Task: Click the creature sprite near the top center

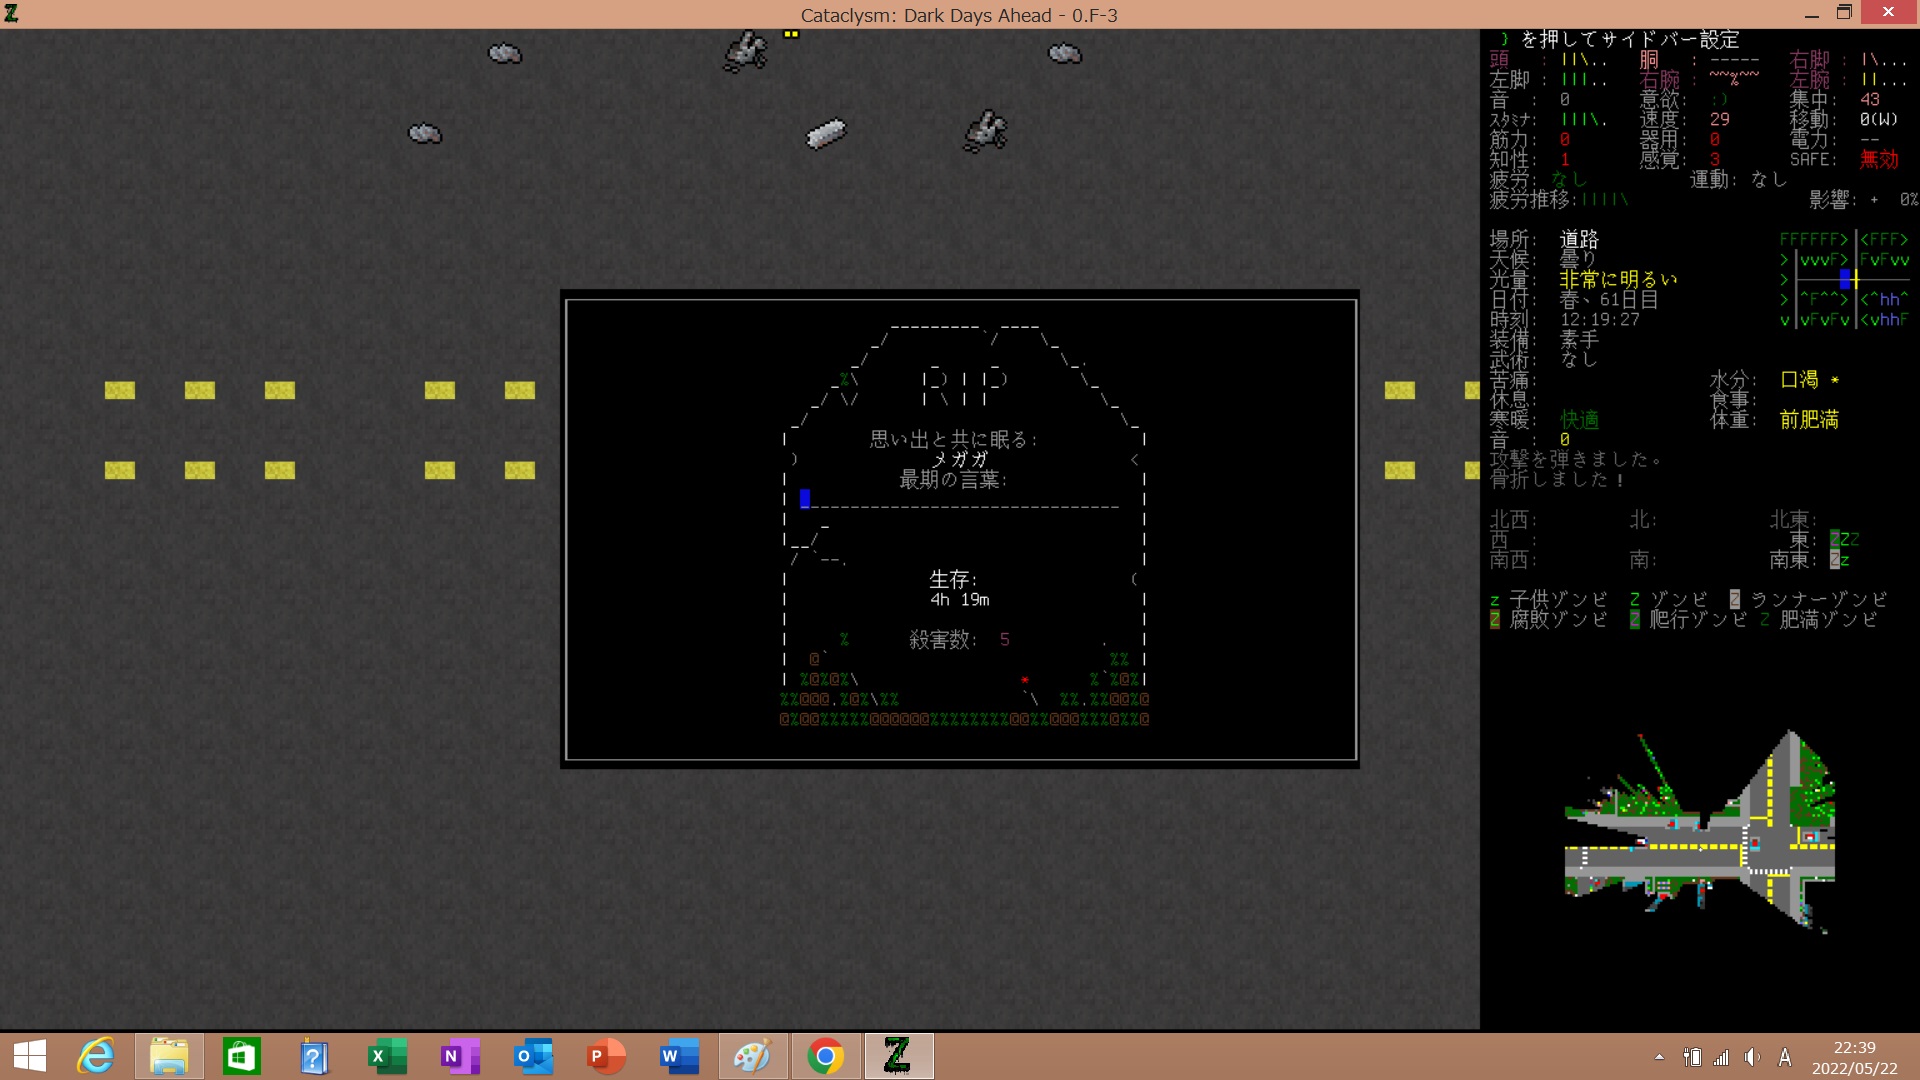Action: pos(745,51)
